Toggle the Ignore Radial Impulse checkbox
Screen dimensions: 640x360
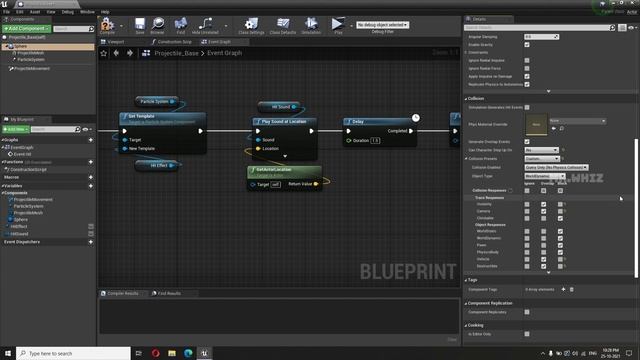pyautogui.click(x=527, y=60)
